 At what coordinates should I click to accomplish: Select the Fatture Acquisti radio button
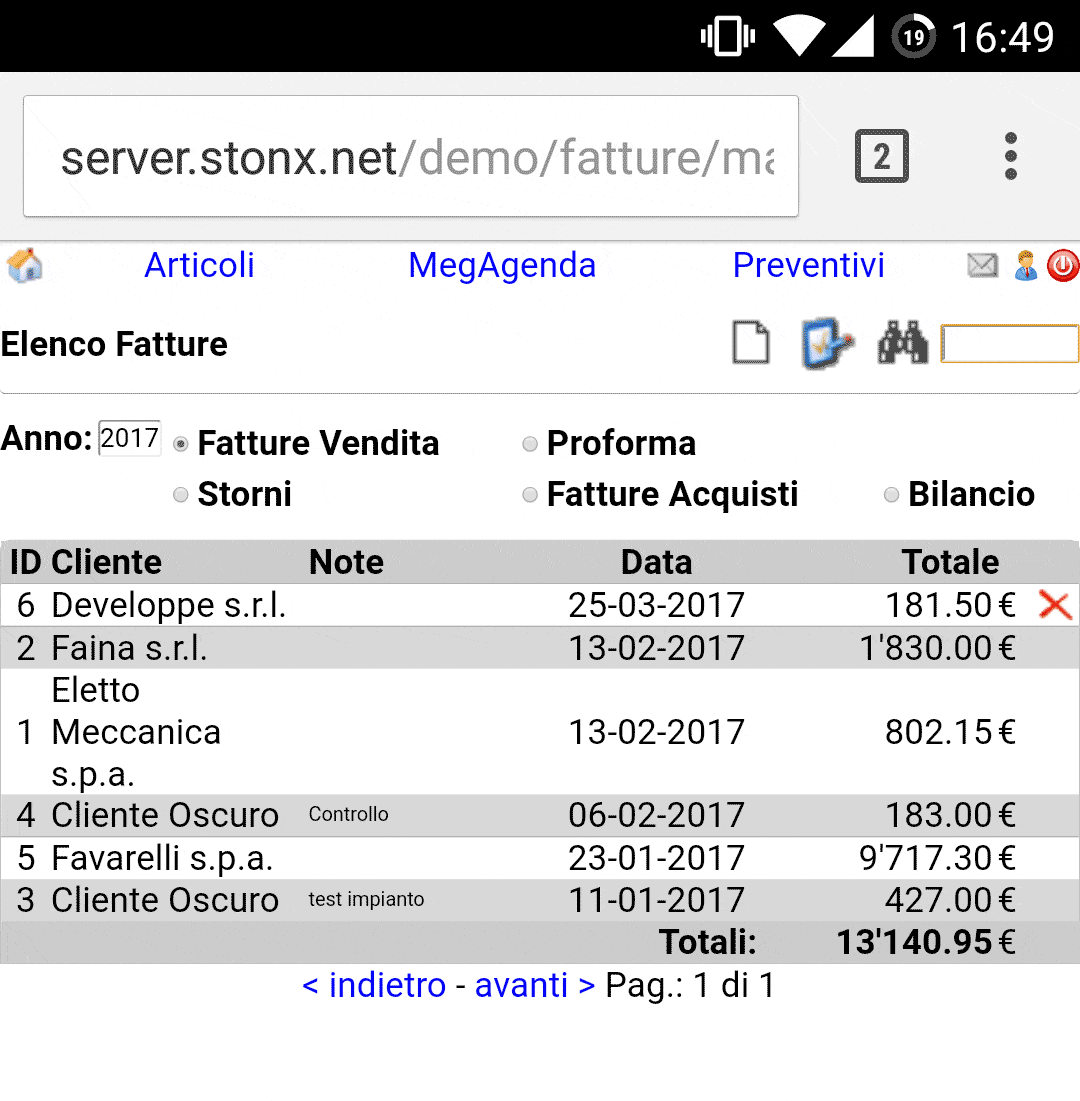pyautogui.click(x=530, y=495)
